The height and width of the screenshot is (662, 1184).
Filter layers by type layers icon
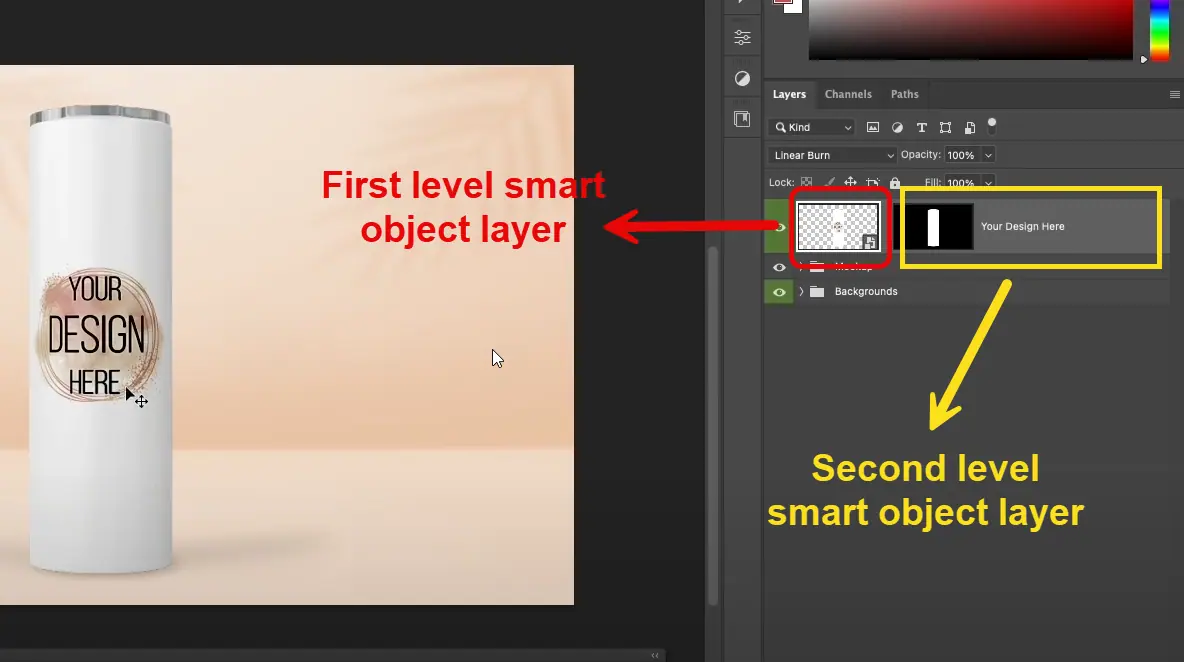tap(921, 128)
